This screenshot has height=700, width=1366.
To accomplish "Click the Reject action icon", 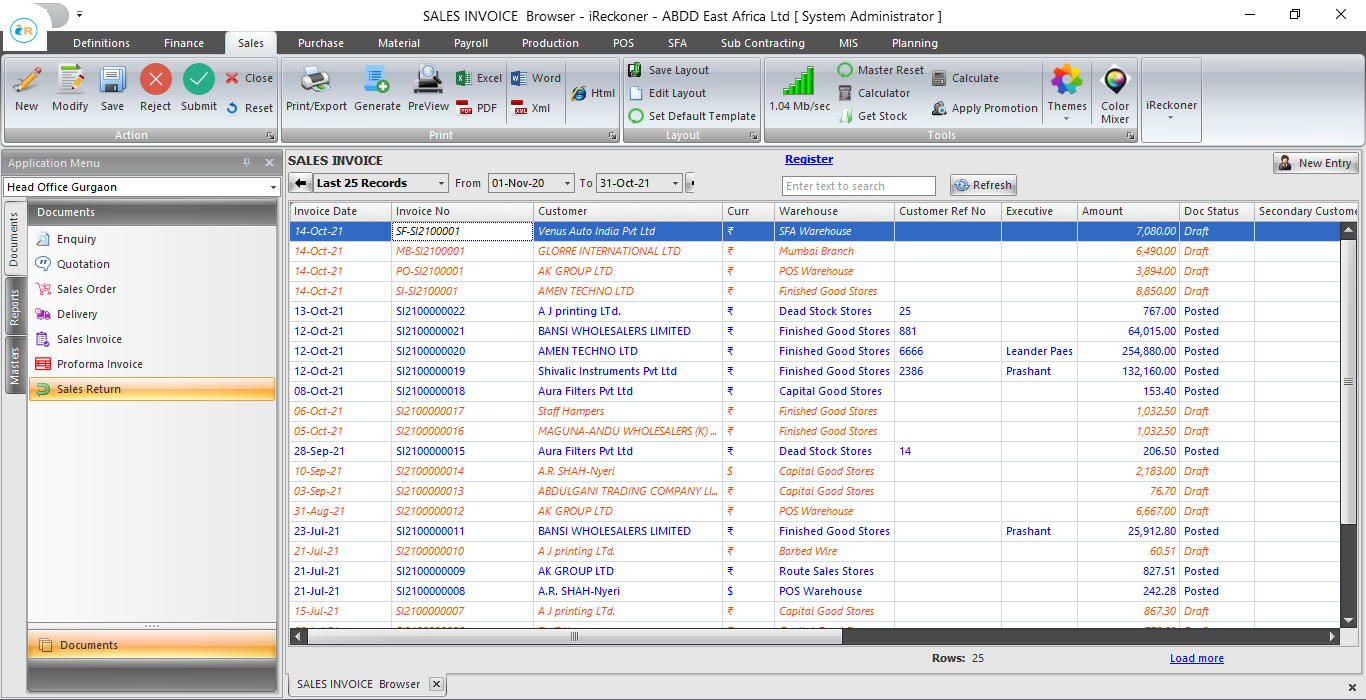I will point(155,81).
